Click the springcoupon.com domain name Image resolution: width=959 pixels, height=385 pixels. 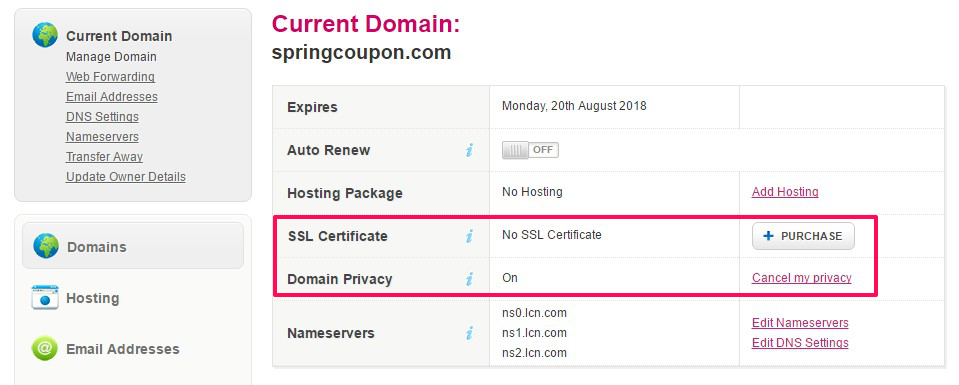coord(361,53)
